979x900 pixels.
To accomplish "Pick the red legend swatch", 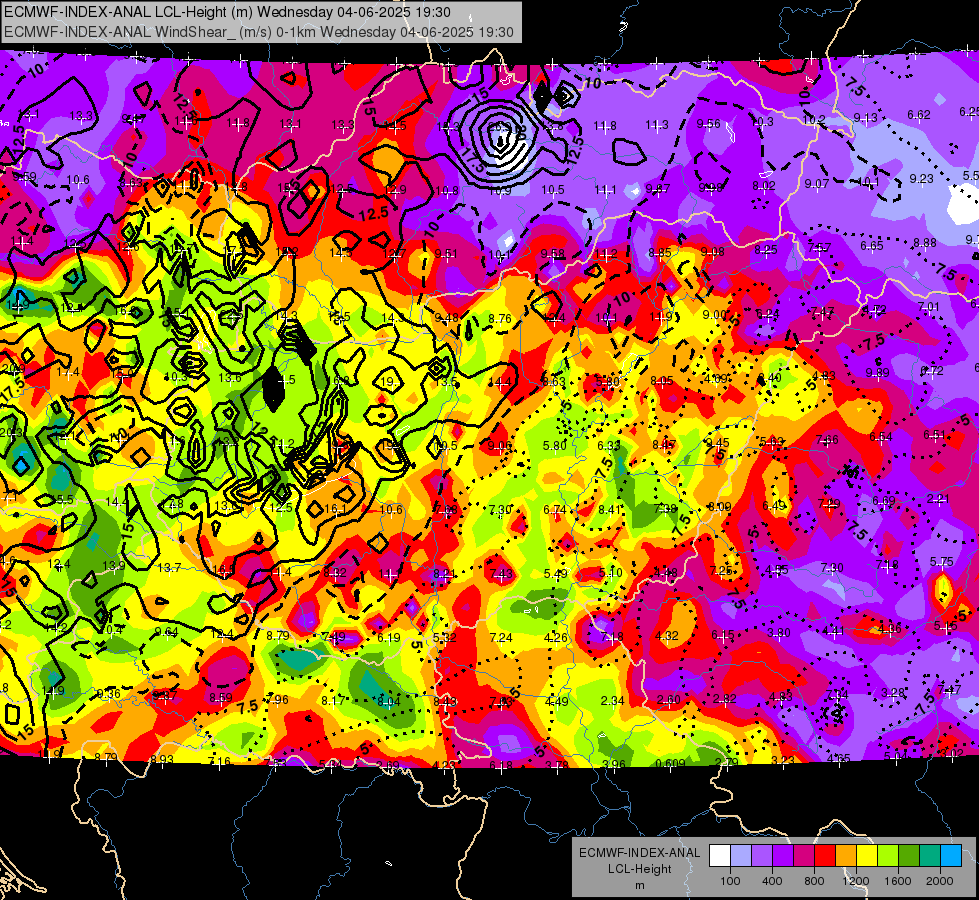I will click(825, 856).
